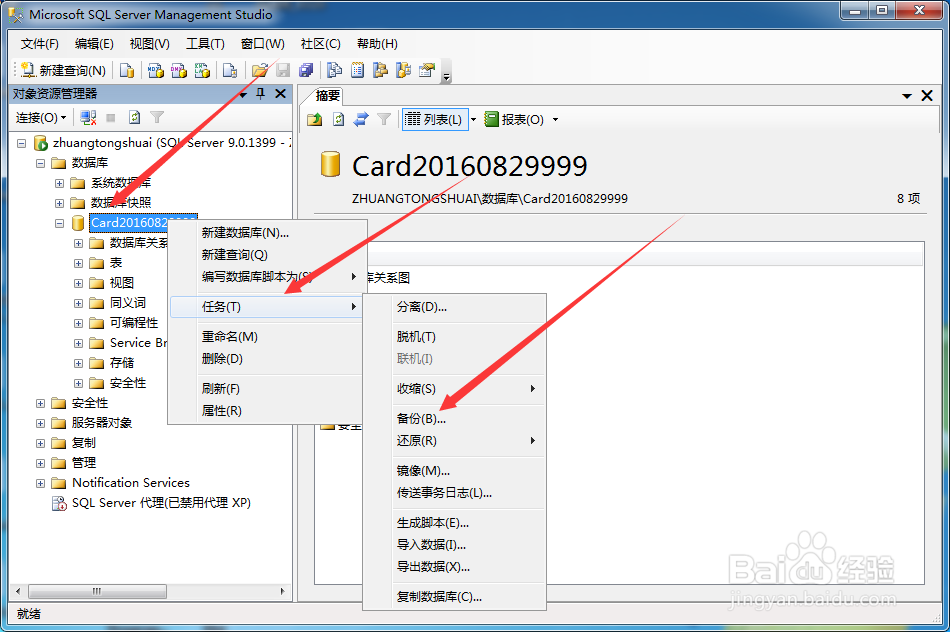The width and height of the screenshot is (950, 632).
Task: Click the Properties Window toolbar icon
Action: click(427, 70)
